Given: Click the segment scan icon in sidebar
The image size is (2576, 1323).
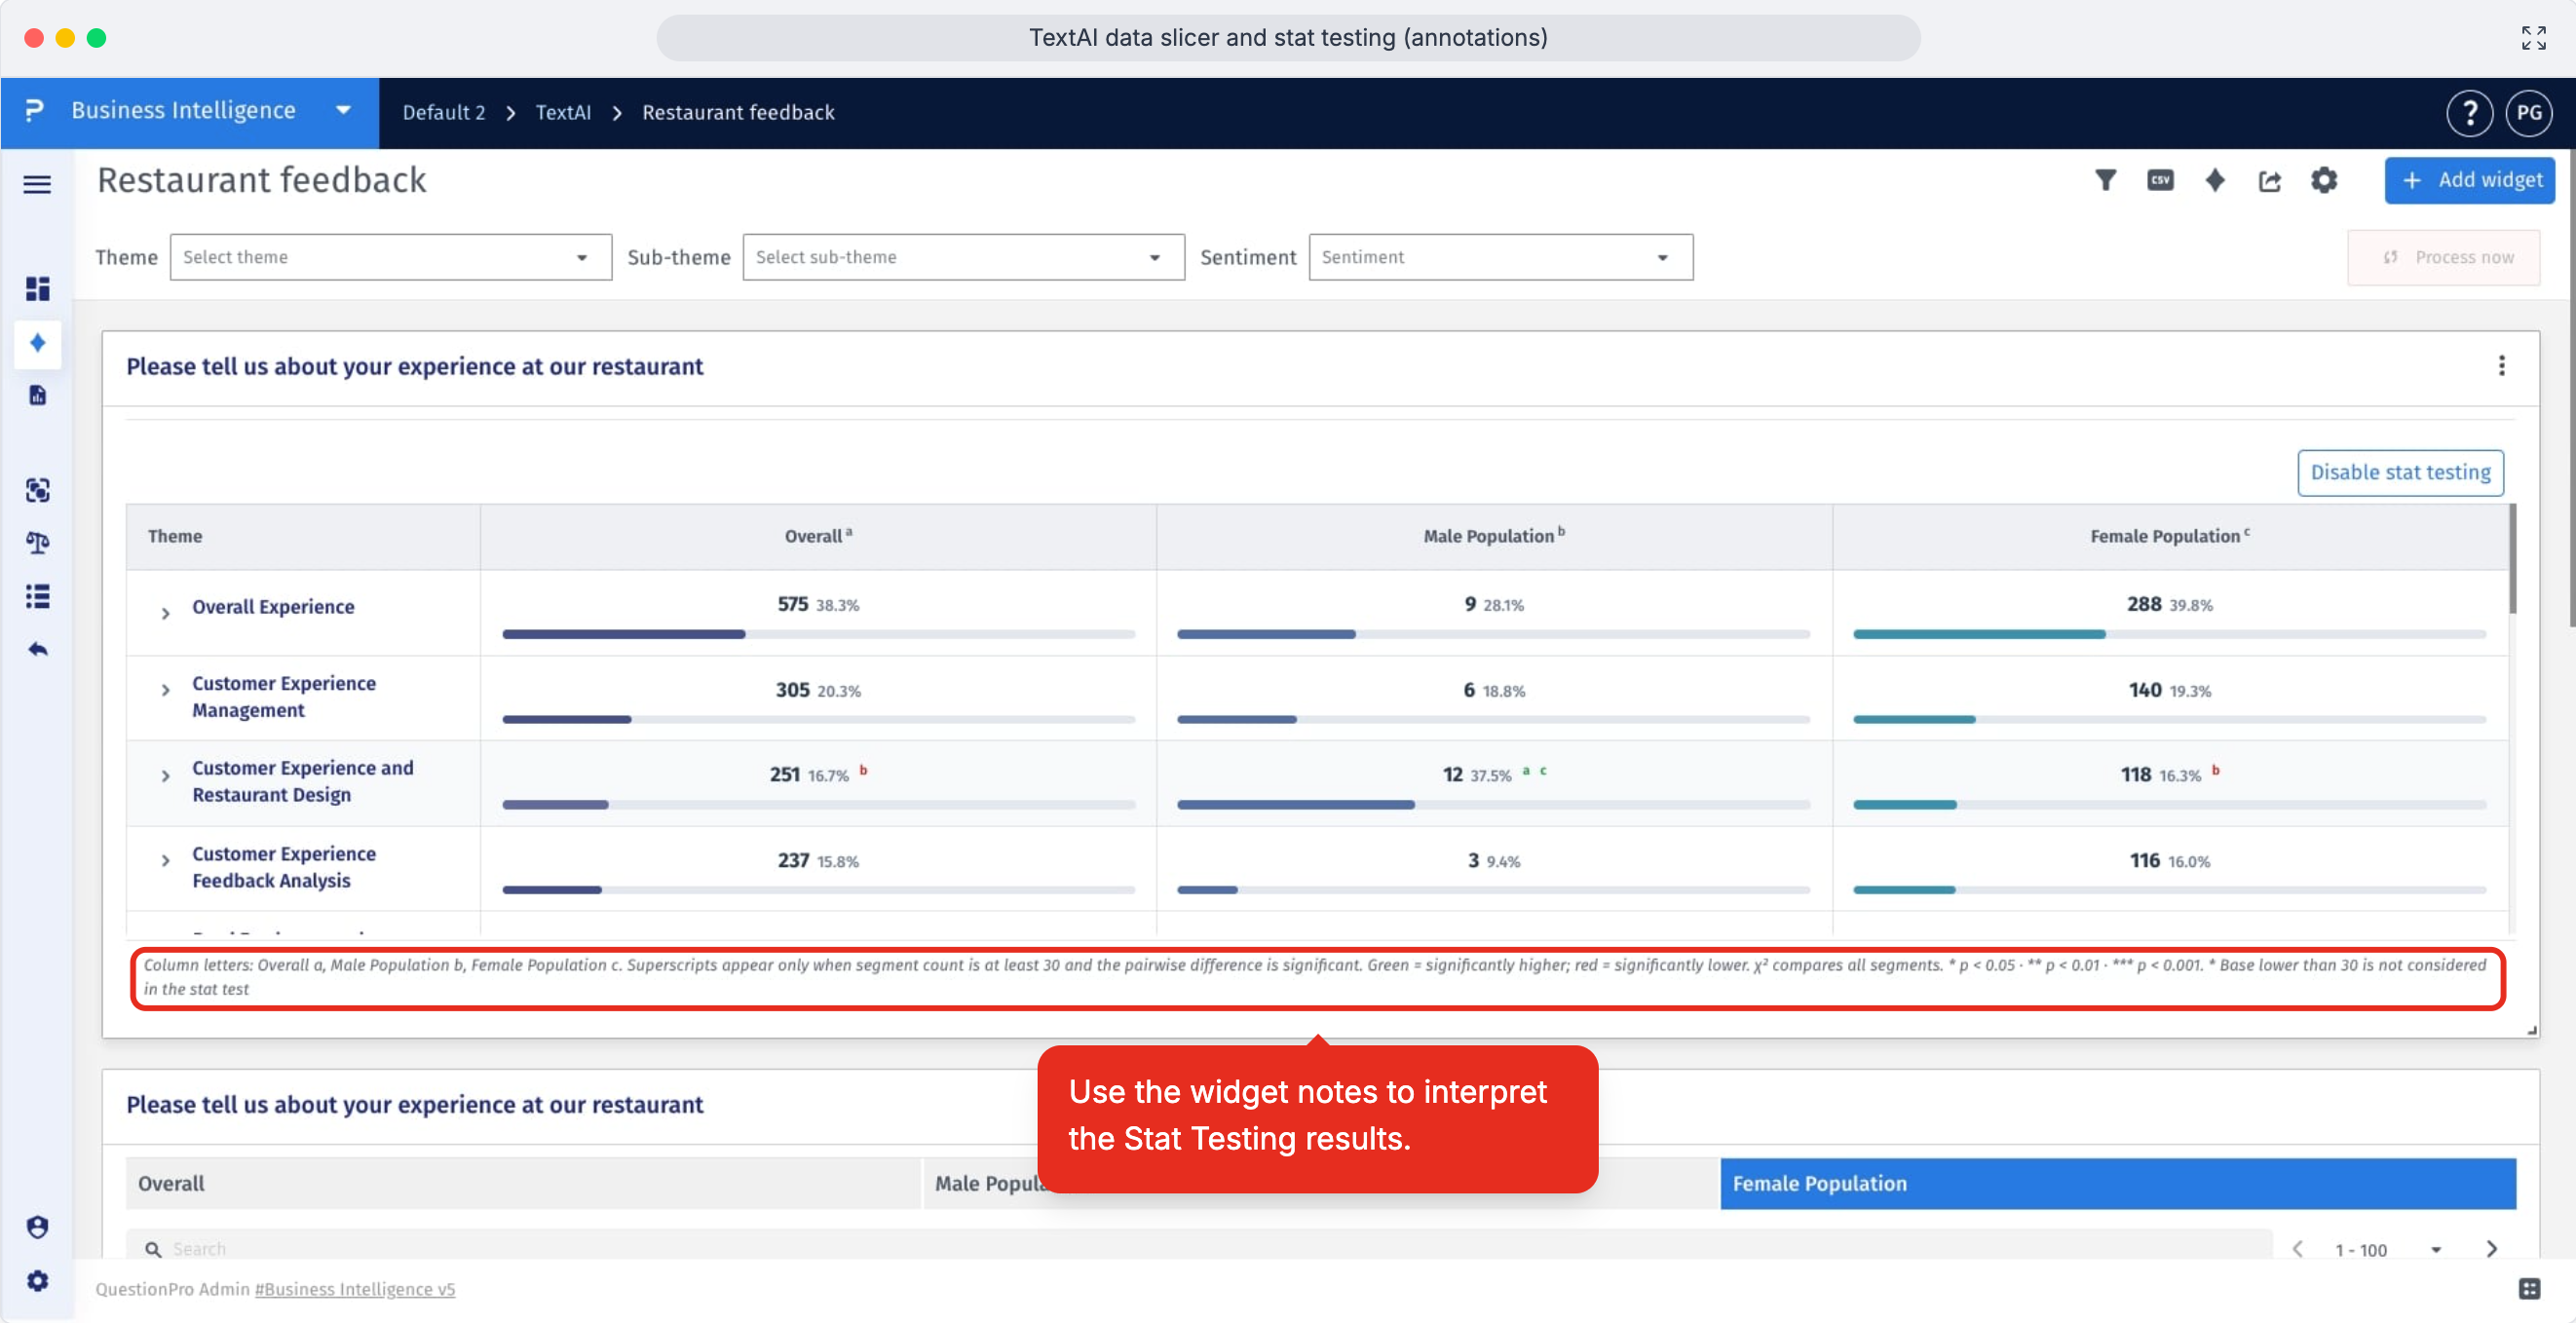Looking at the screenshot, I should tap(37, 490).
